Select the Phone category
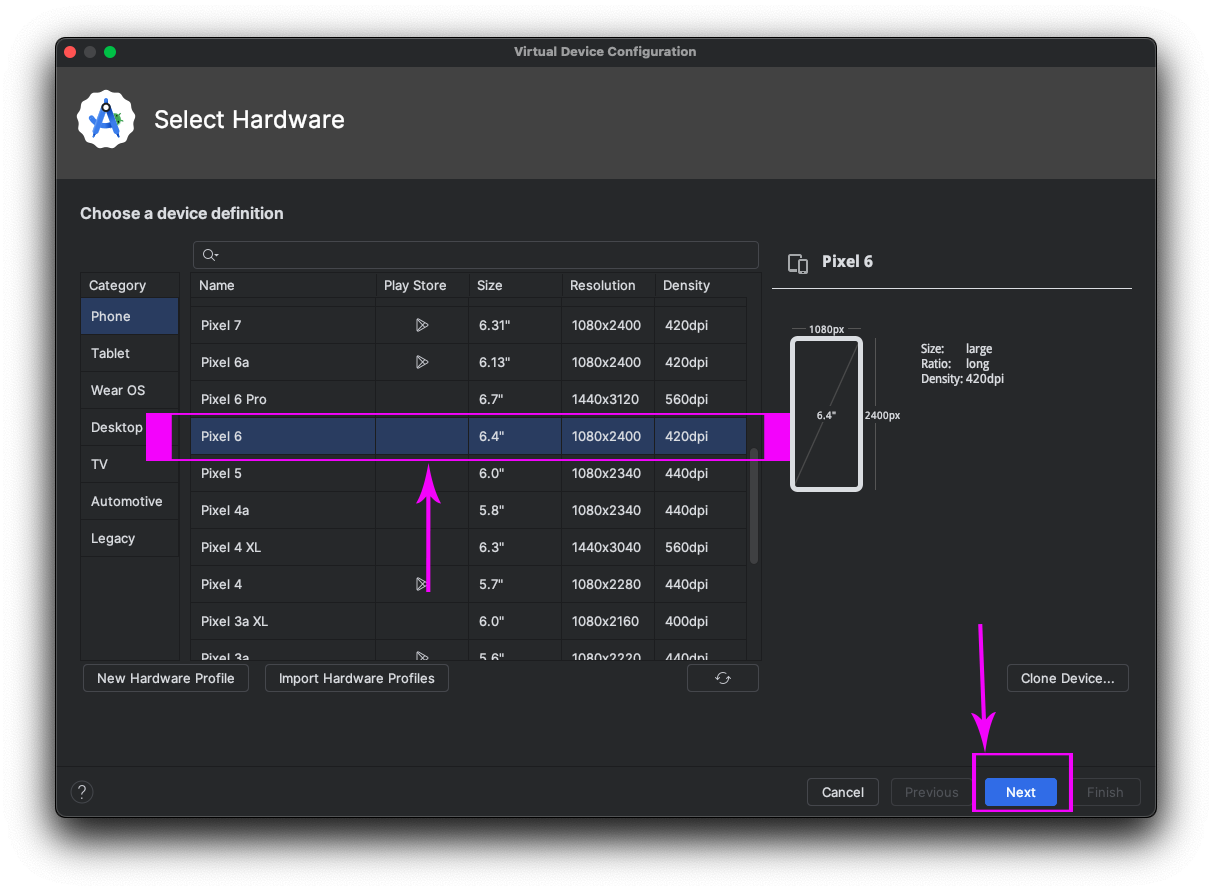 (130, 316)
